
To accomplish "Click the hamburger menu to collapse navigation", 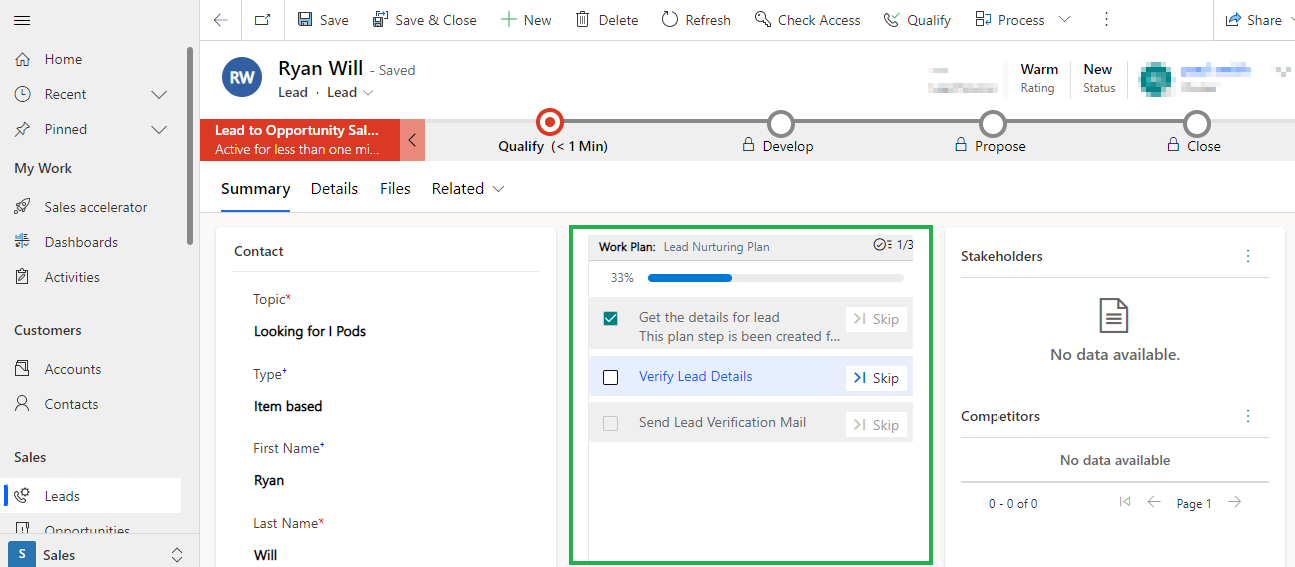I will point(22,20).
